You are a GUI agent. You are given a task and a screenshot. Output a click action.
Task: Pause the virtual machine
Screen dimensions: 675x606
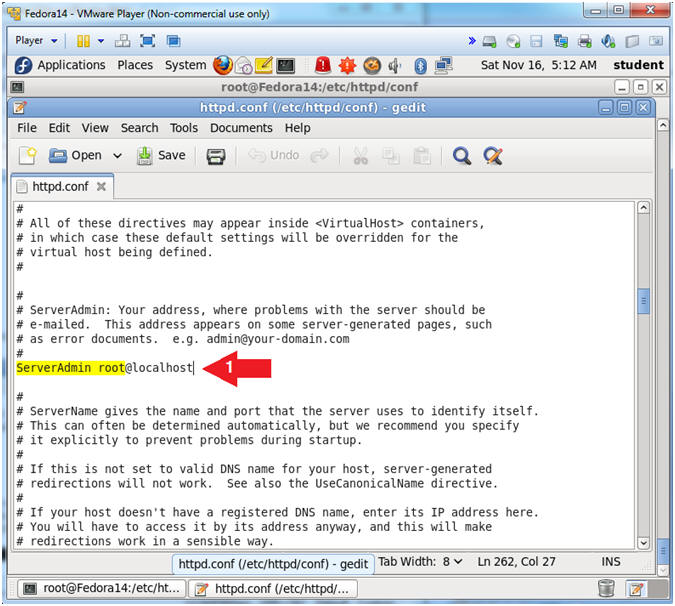[x=84, y=41]
